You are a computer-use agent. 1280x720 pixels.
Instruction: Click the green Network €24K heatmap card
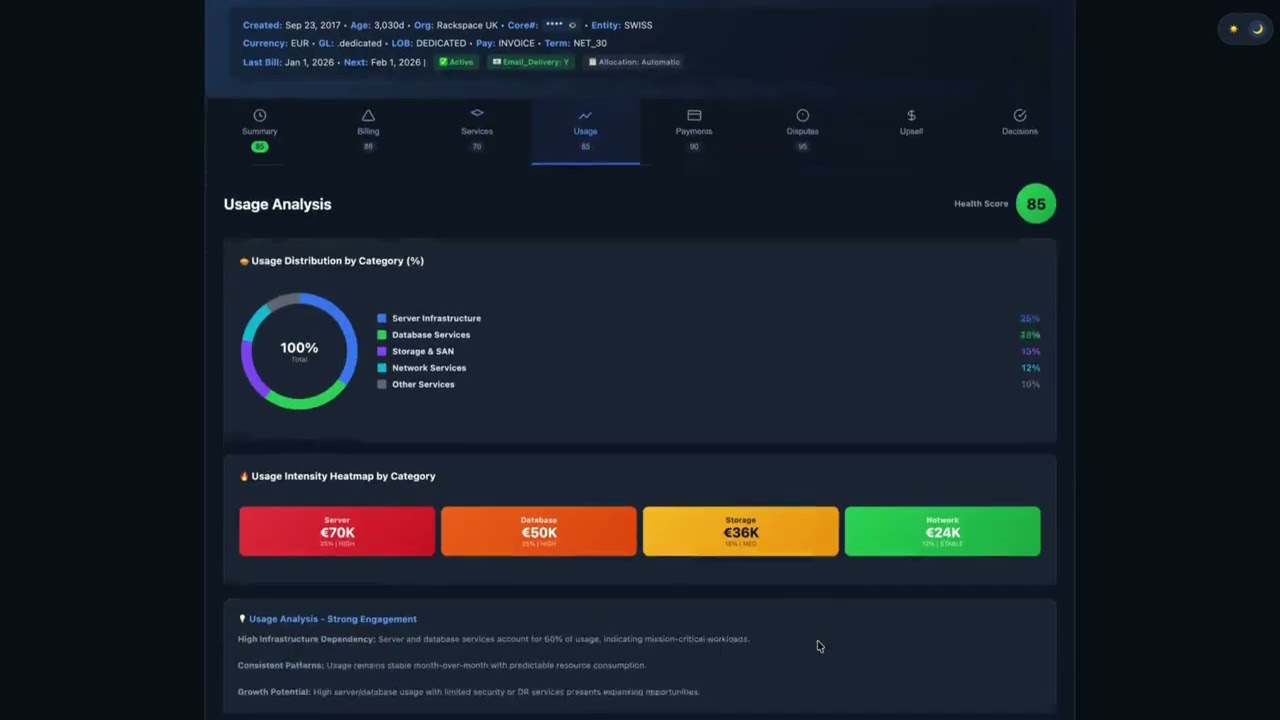[x=942, y=531]
